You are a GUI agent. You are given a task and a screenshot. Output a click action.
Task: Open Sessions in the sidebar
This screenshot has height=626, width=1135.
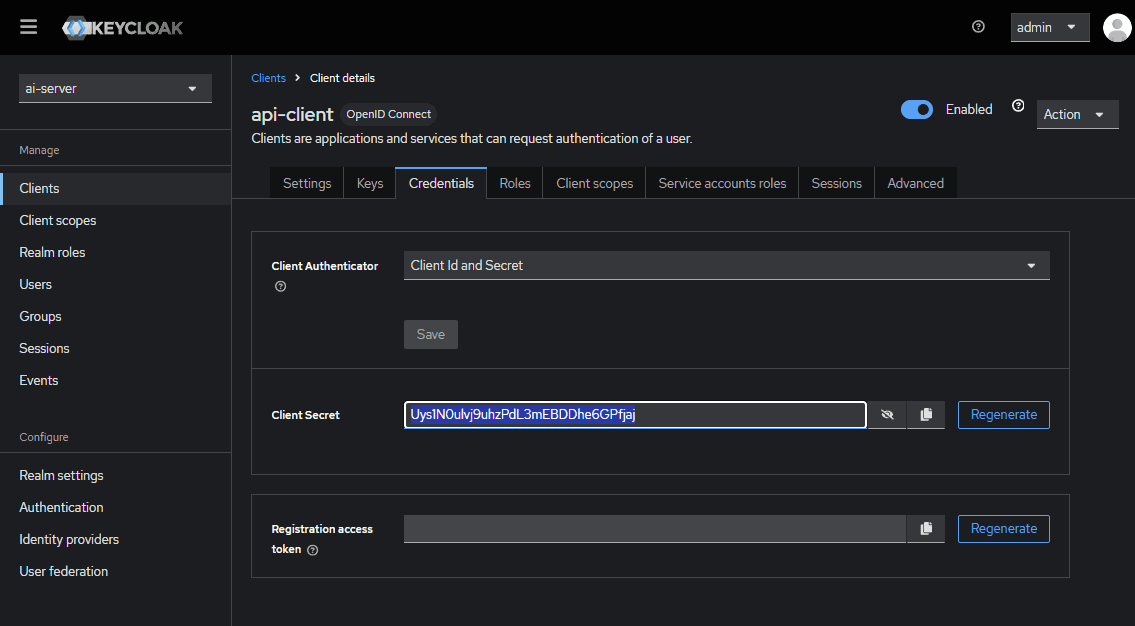tap(116, 348)
